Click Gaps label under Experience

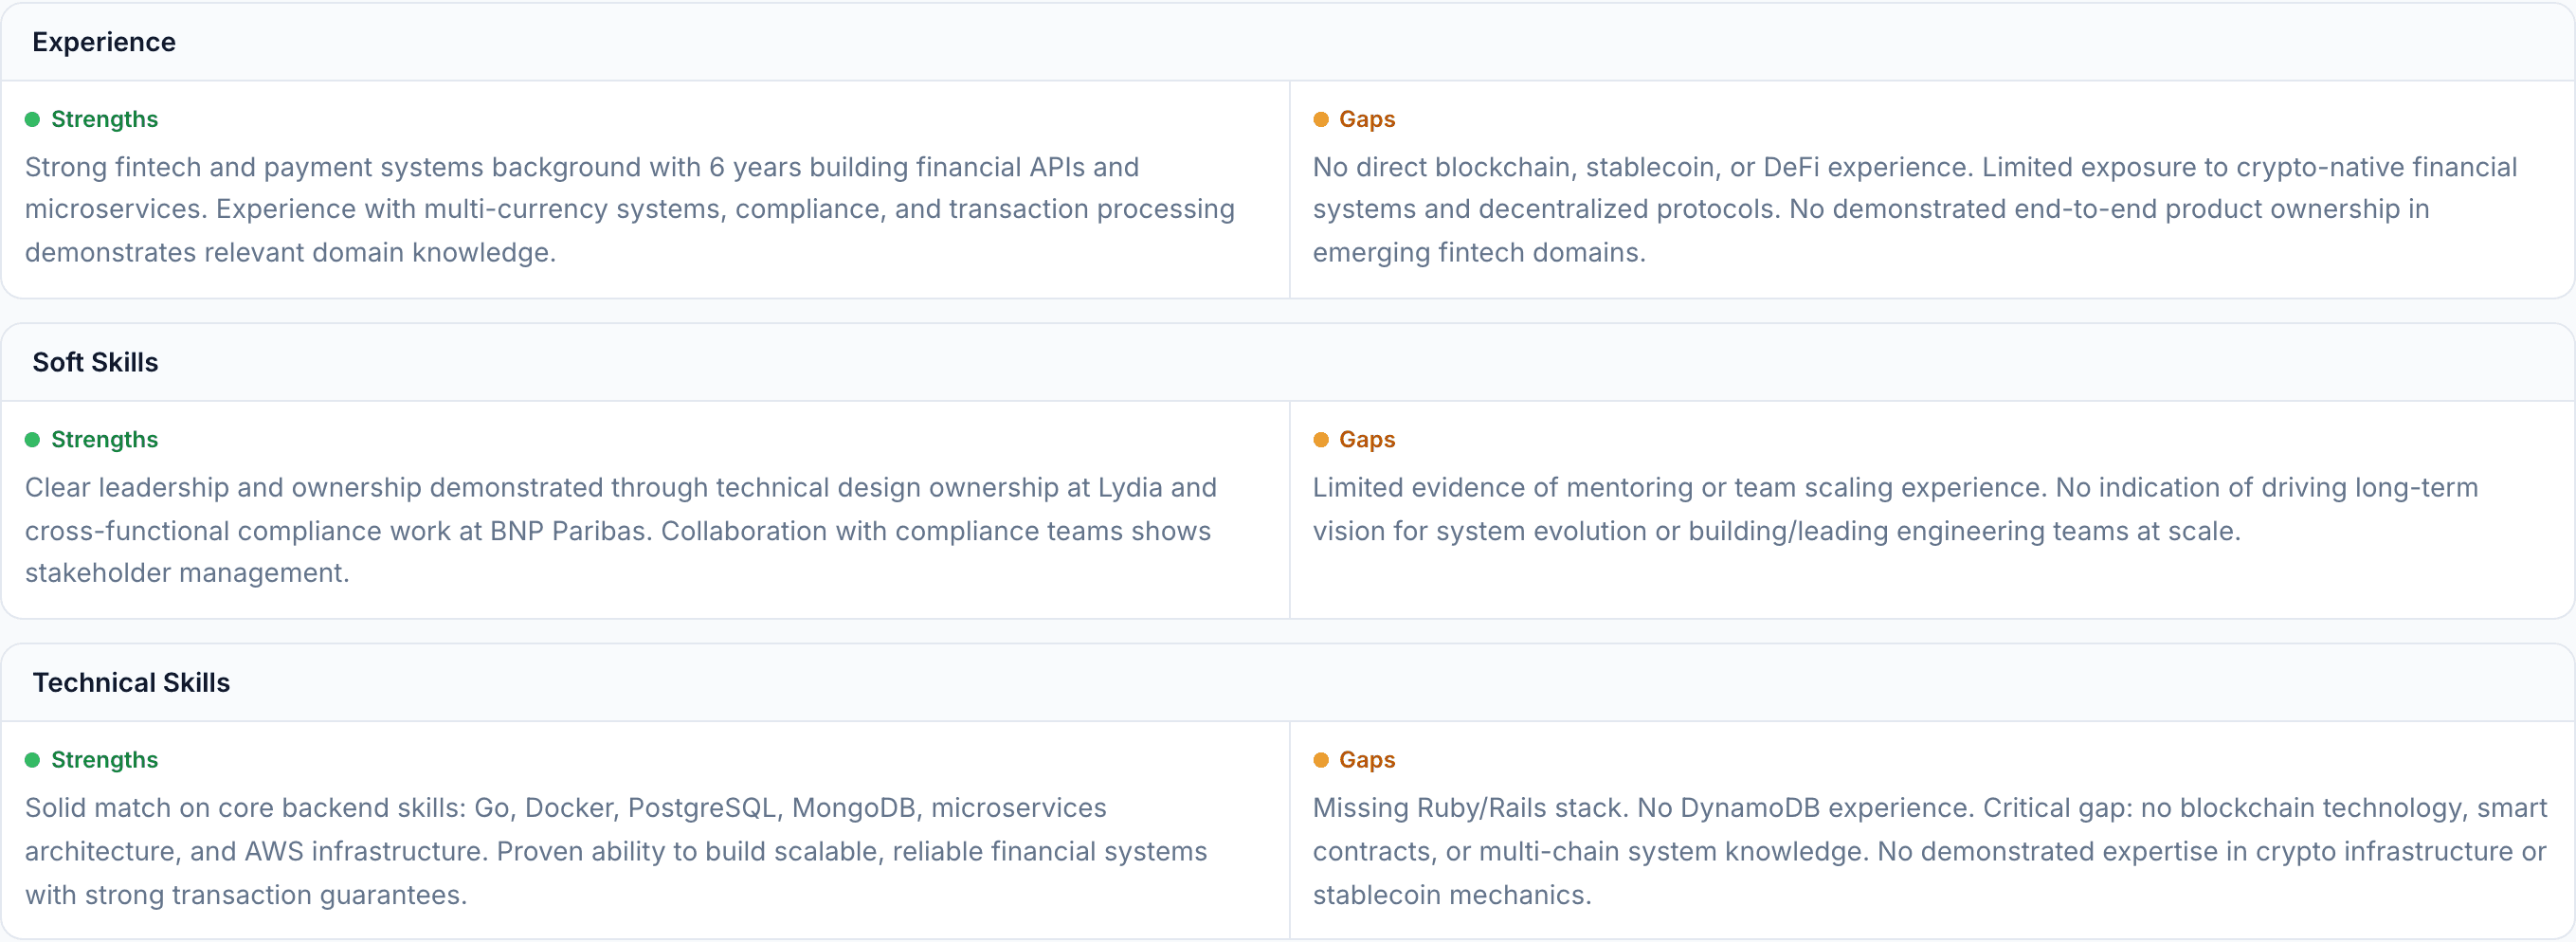click(1366, 119)
